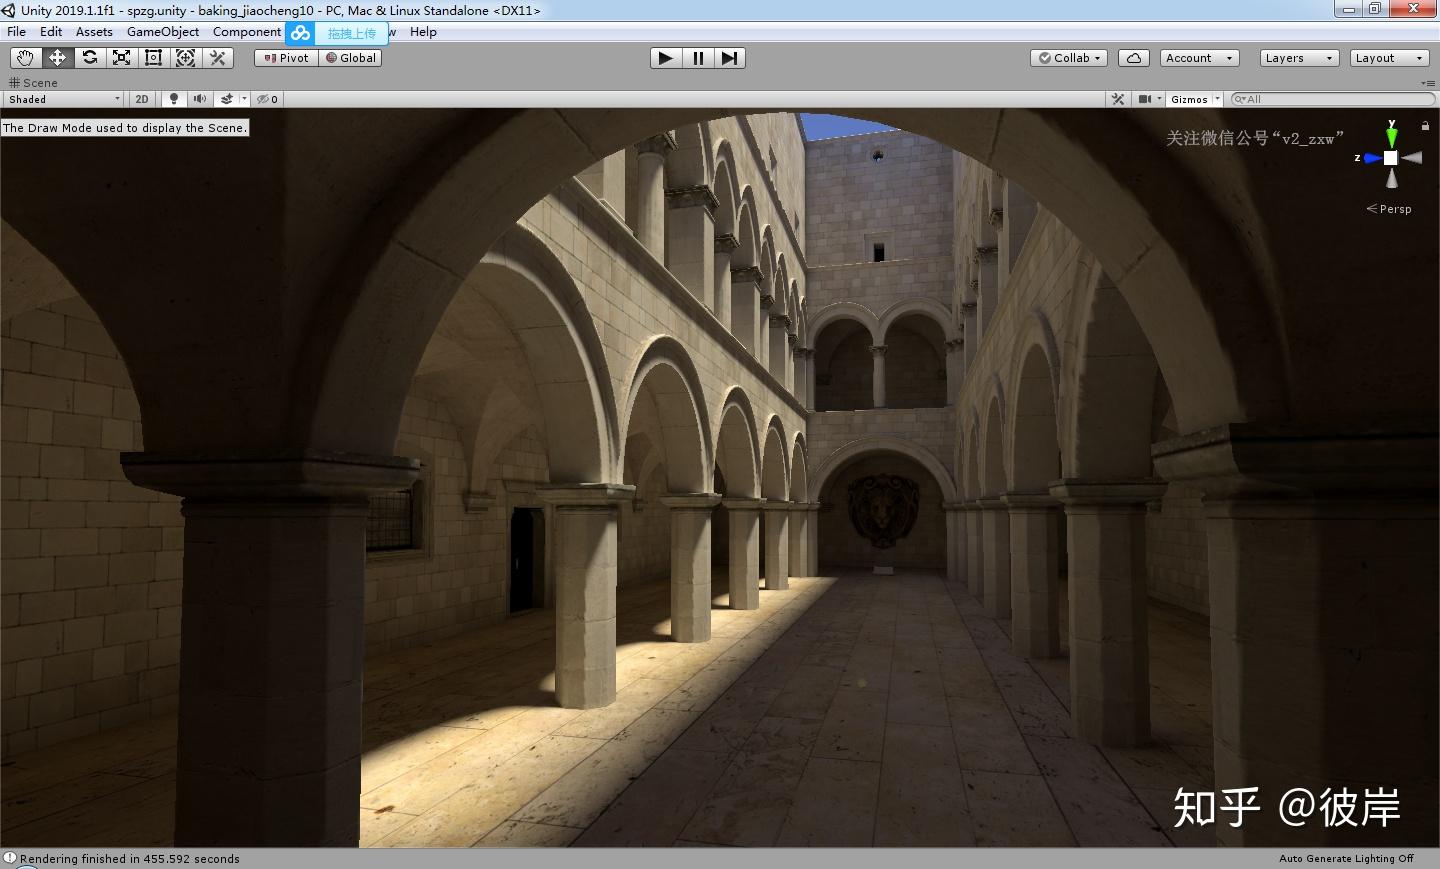1440x869 pixels.
Task: Step forward one frame
Action: (730, 58)
